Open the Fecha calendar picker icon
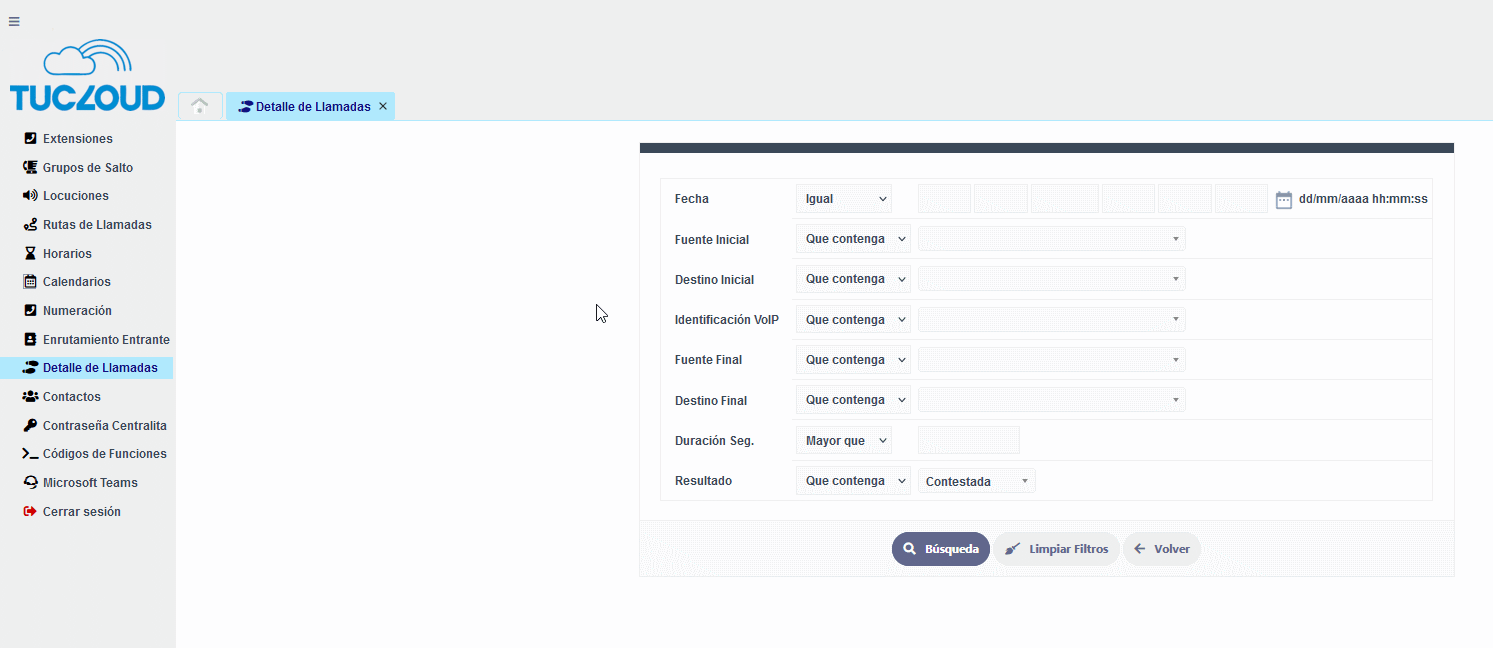The height and width of the screenshot is (648, 1493). click(1284, 200)
